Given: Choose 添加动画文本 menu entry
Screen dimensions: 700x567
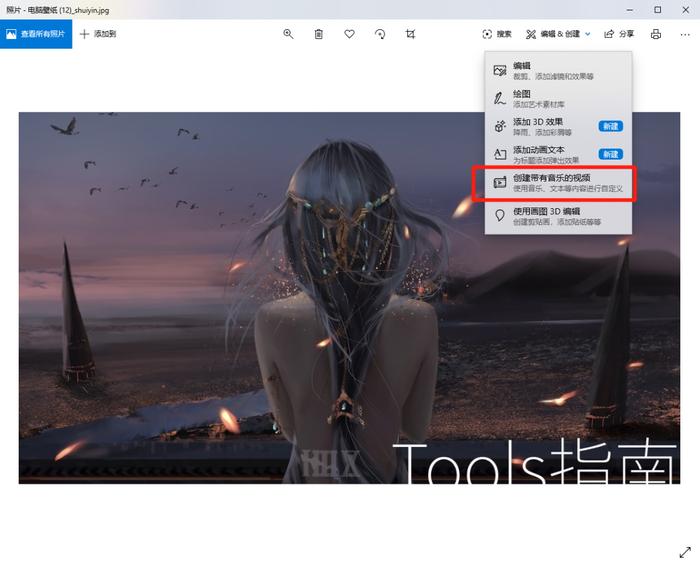Looking at the screenshot, I should coord(558,154).
